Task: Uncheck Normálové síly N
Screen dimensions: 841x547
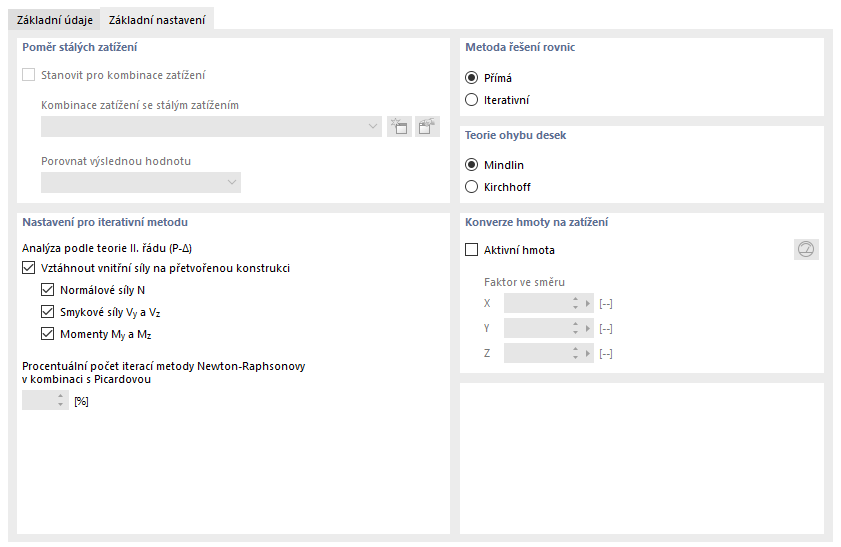Action: (x=48, y=290)
